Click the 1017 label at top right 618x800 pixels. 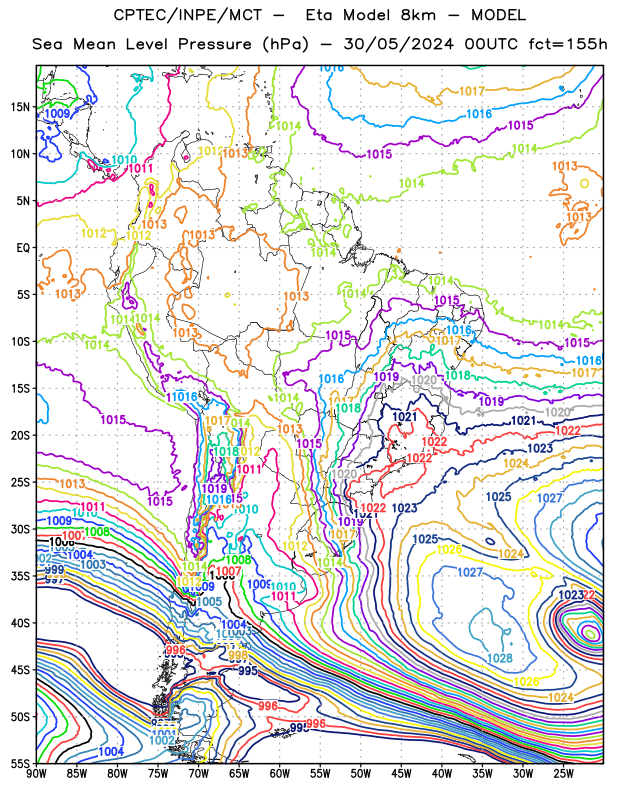(472, 91)
